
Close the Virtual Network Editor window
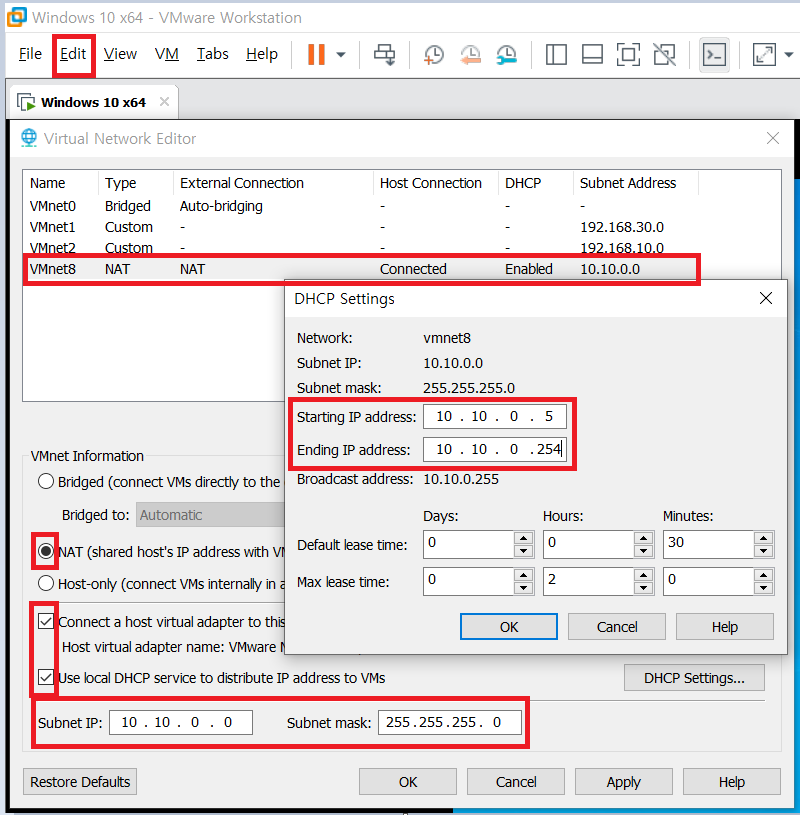point(773,138)
